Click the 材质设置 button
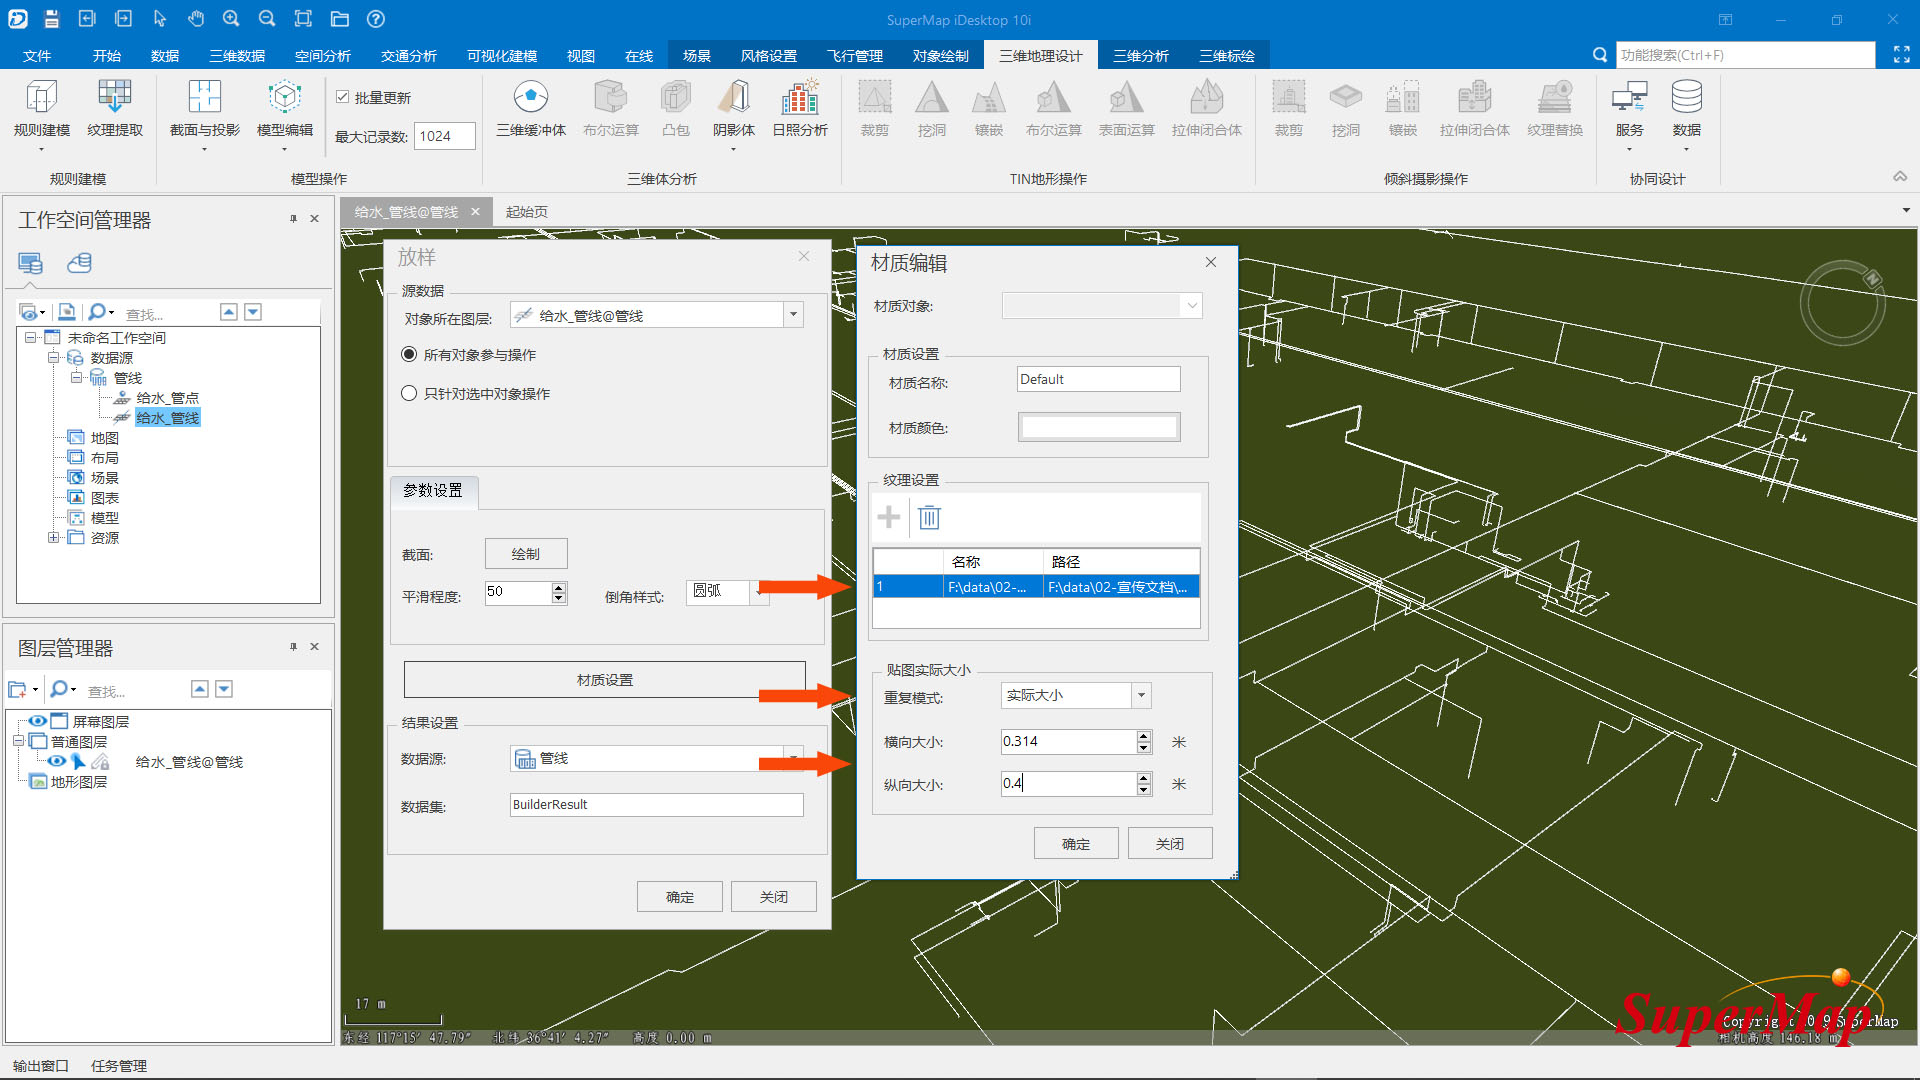This screenshot has height=1080, width=1920. (x=604, y=680)
